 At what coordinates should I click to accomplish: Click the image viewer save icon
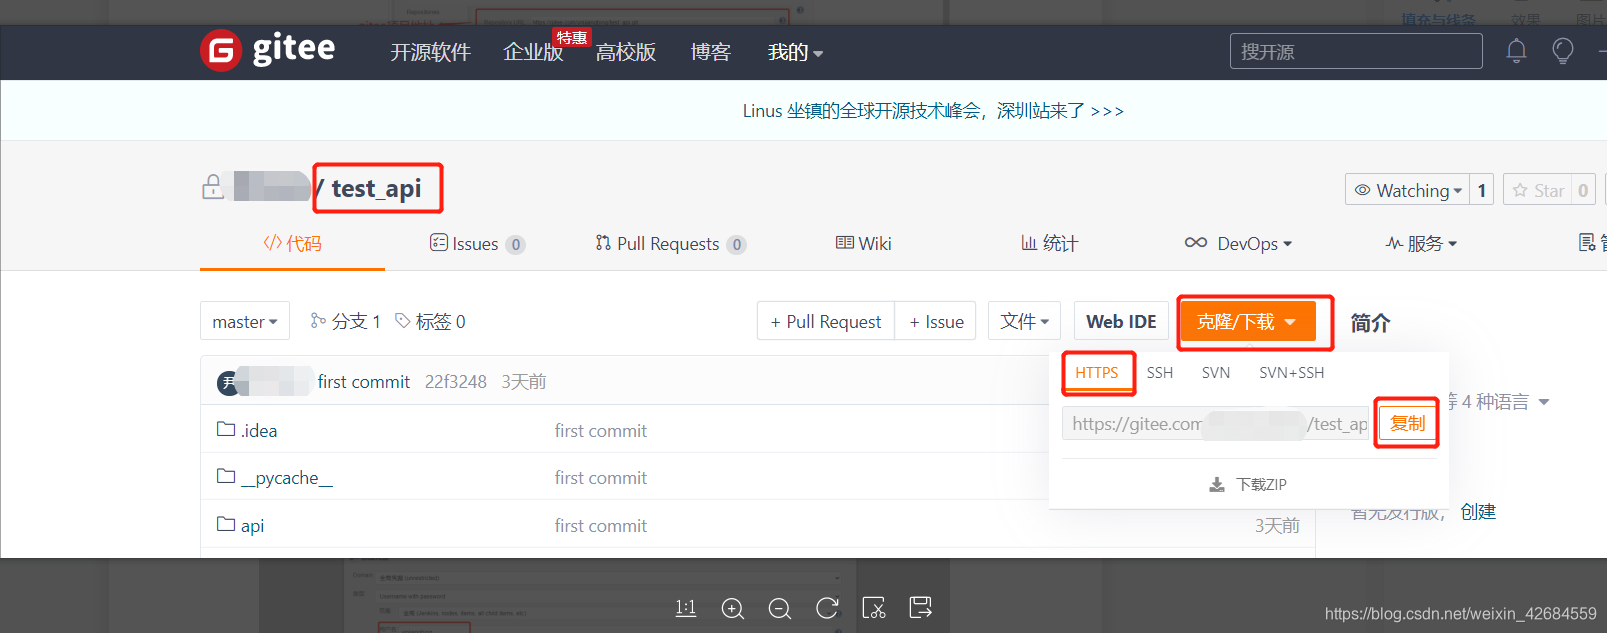(x=921, y=607)
